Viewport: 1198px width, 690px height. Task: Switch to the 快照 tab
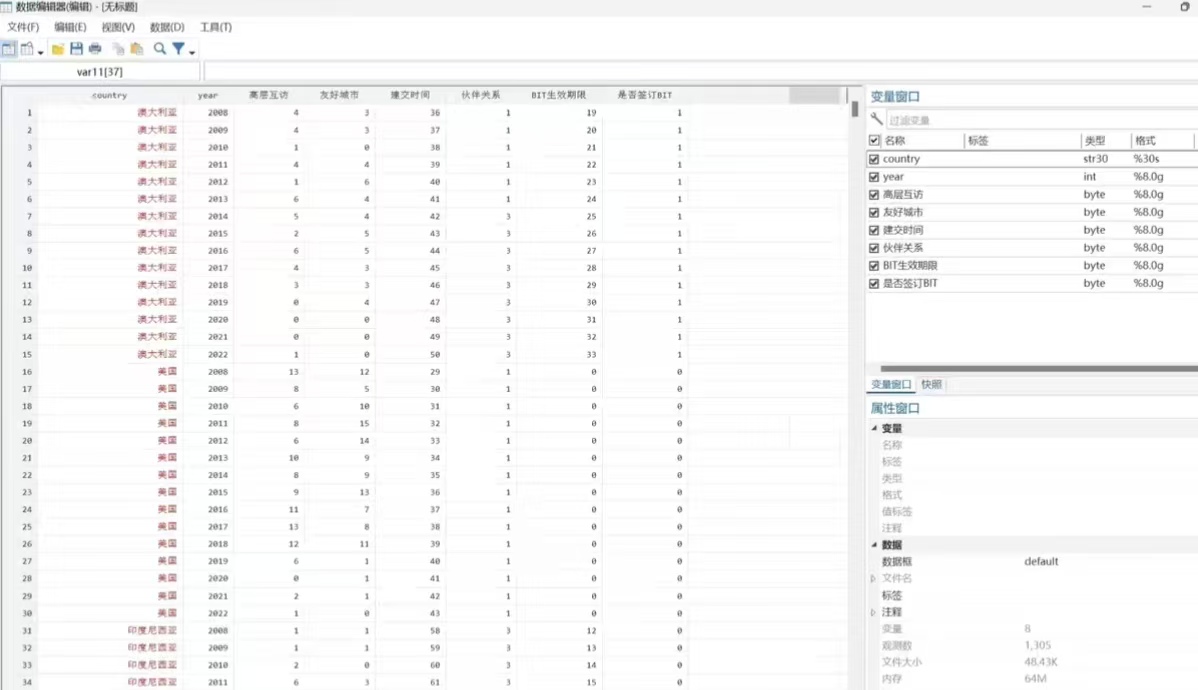click(x=931, y=384)
